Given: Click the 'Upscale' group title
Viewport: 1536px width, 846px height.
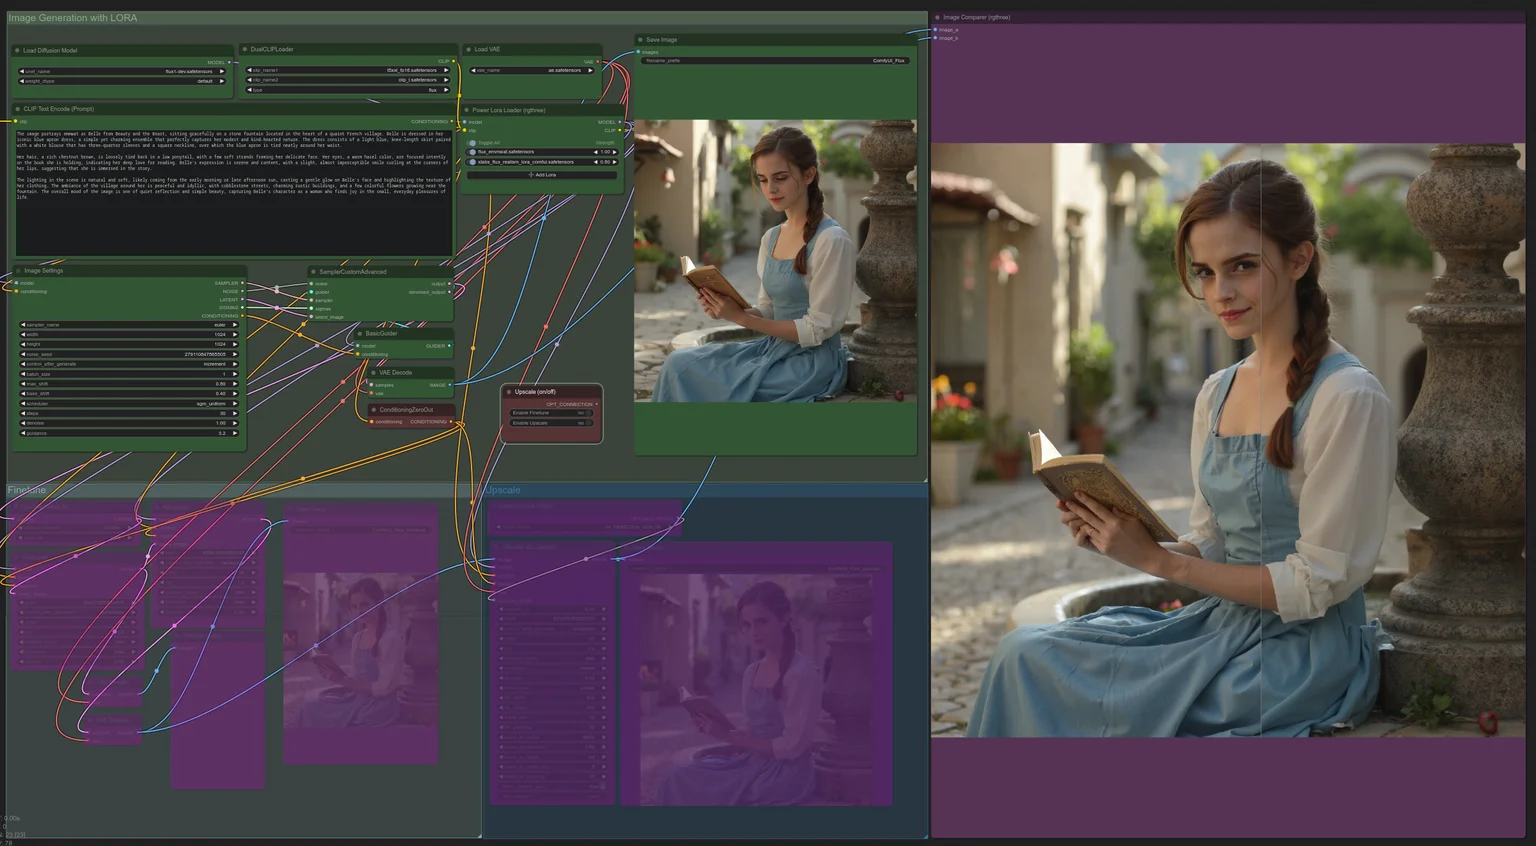Looking at the screenshot, I should pos(502,490).
